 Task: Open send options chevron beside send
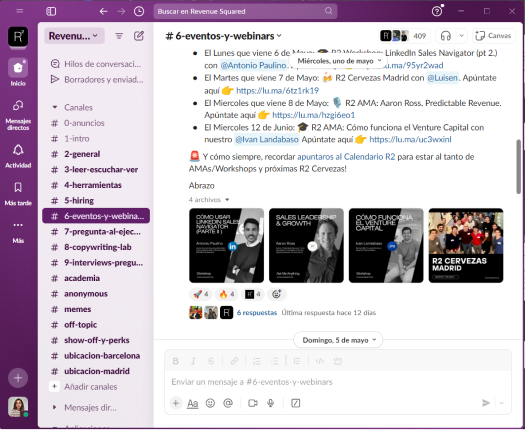pos(502,403)
